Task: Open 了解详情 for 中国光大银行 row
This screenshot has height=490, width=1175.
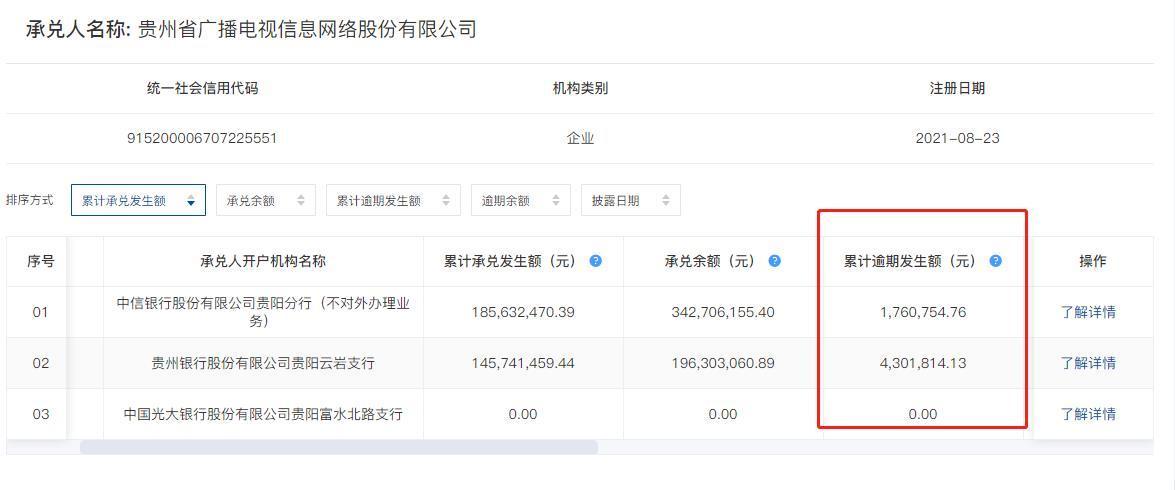Action: (x=1088, y=414)
